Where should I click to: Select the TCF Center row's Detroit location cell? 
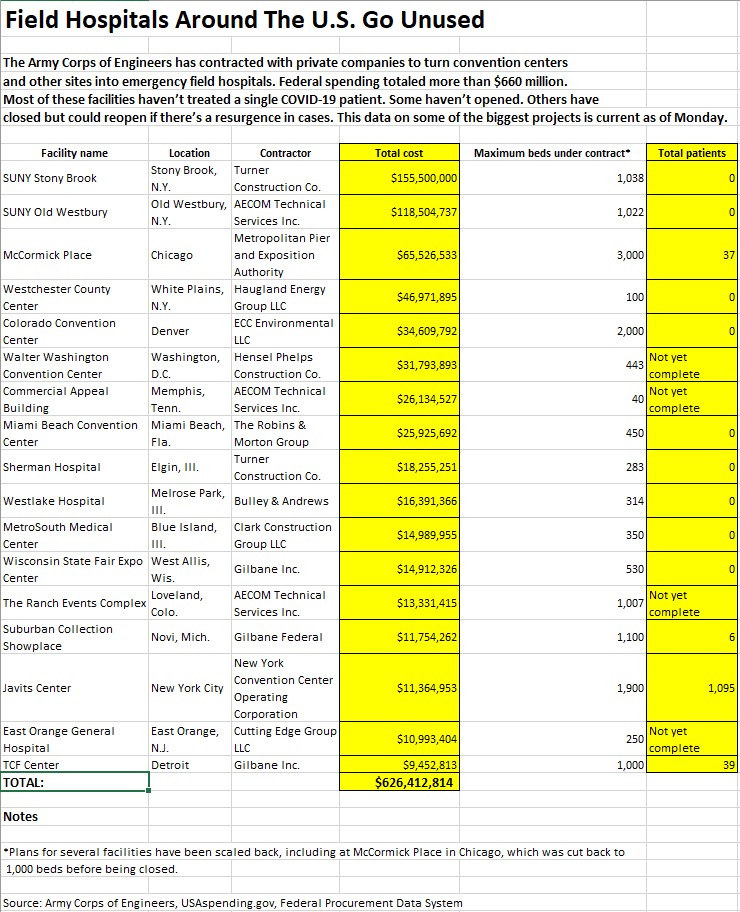coord(189,765)
